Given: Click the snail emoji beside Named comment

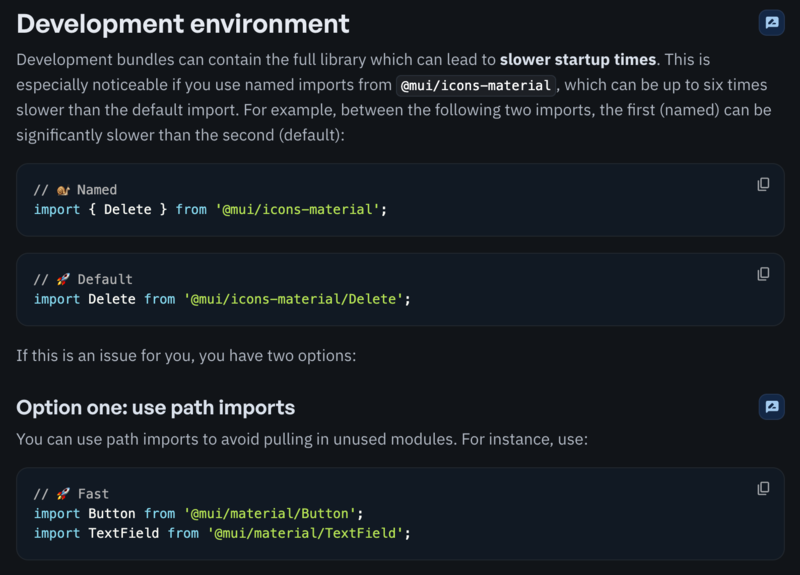Looking at the screenshot, I should click(x=62, y=190).
